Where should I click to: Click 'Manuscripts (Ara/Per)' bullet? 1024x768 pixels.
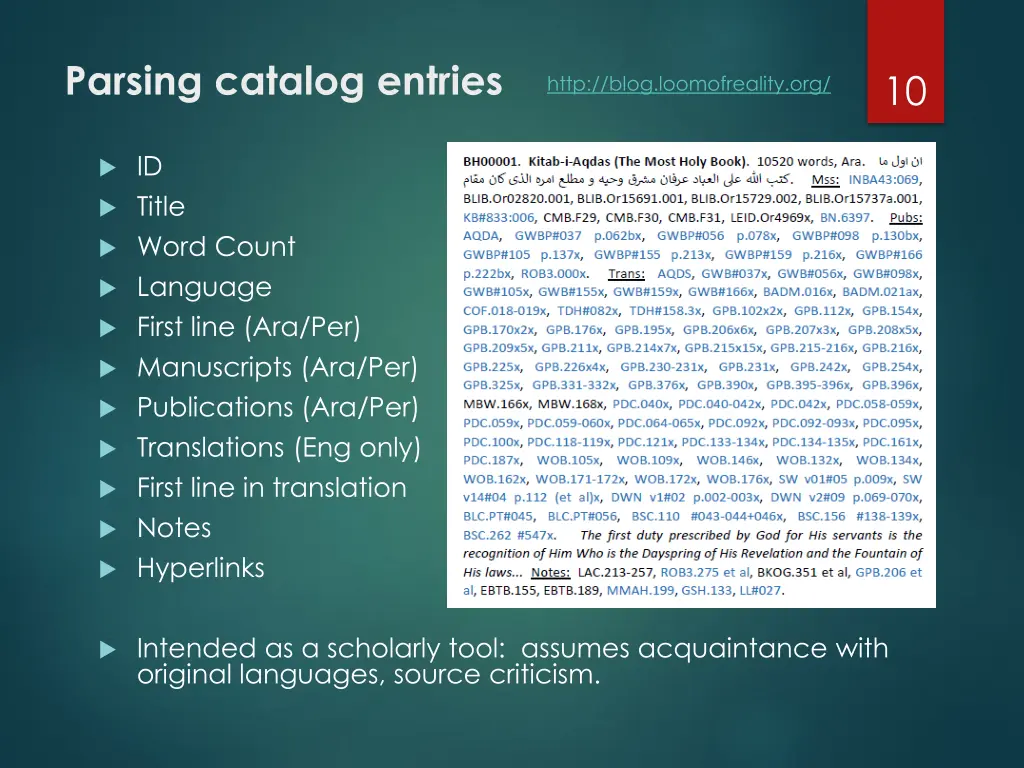[x=278, y=368]
